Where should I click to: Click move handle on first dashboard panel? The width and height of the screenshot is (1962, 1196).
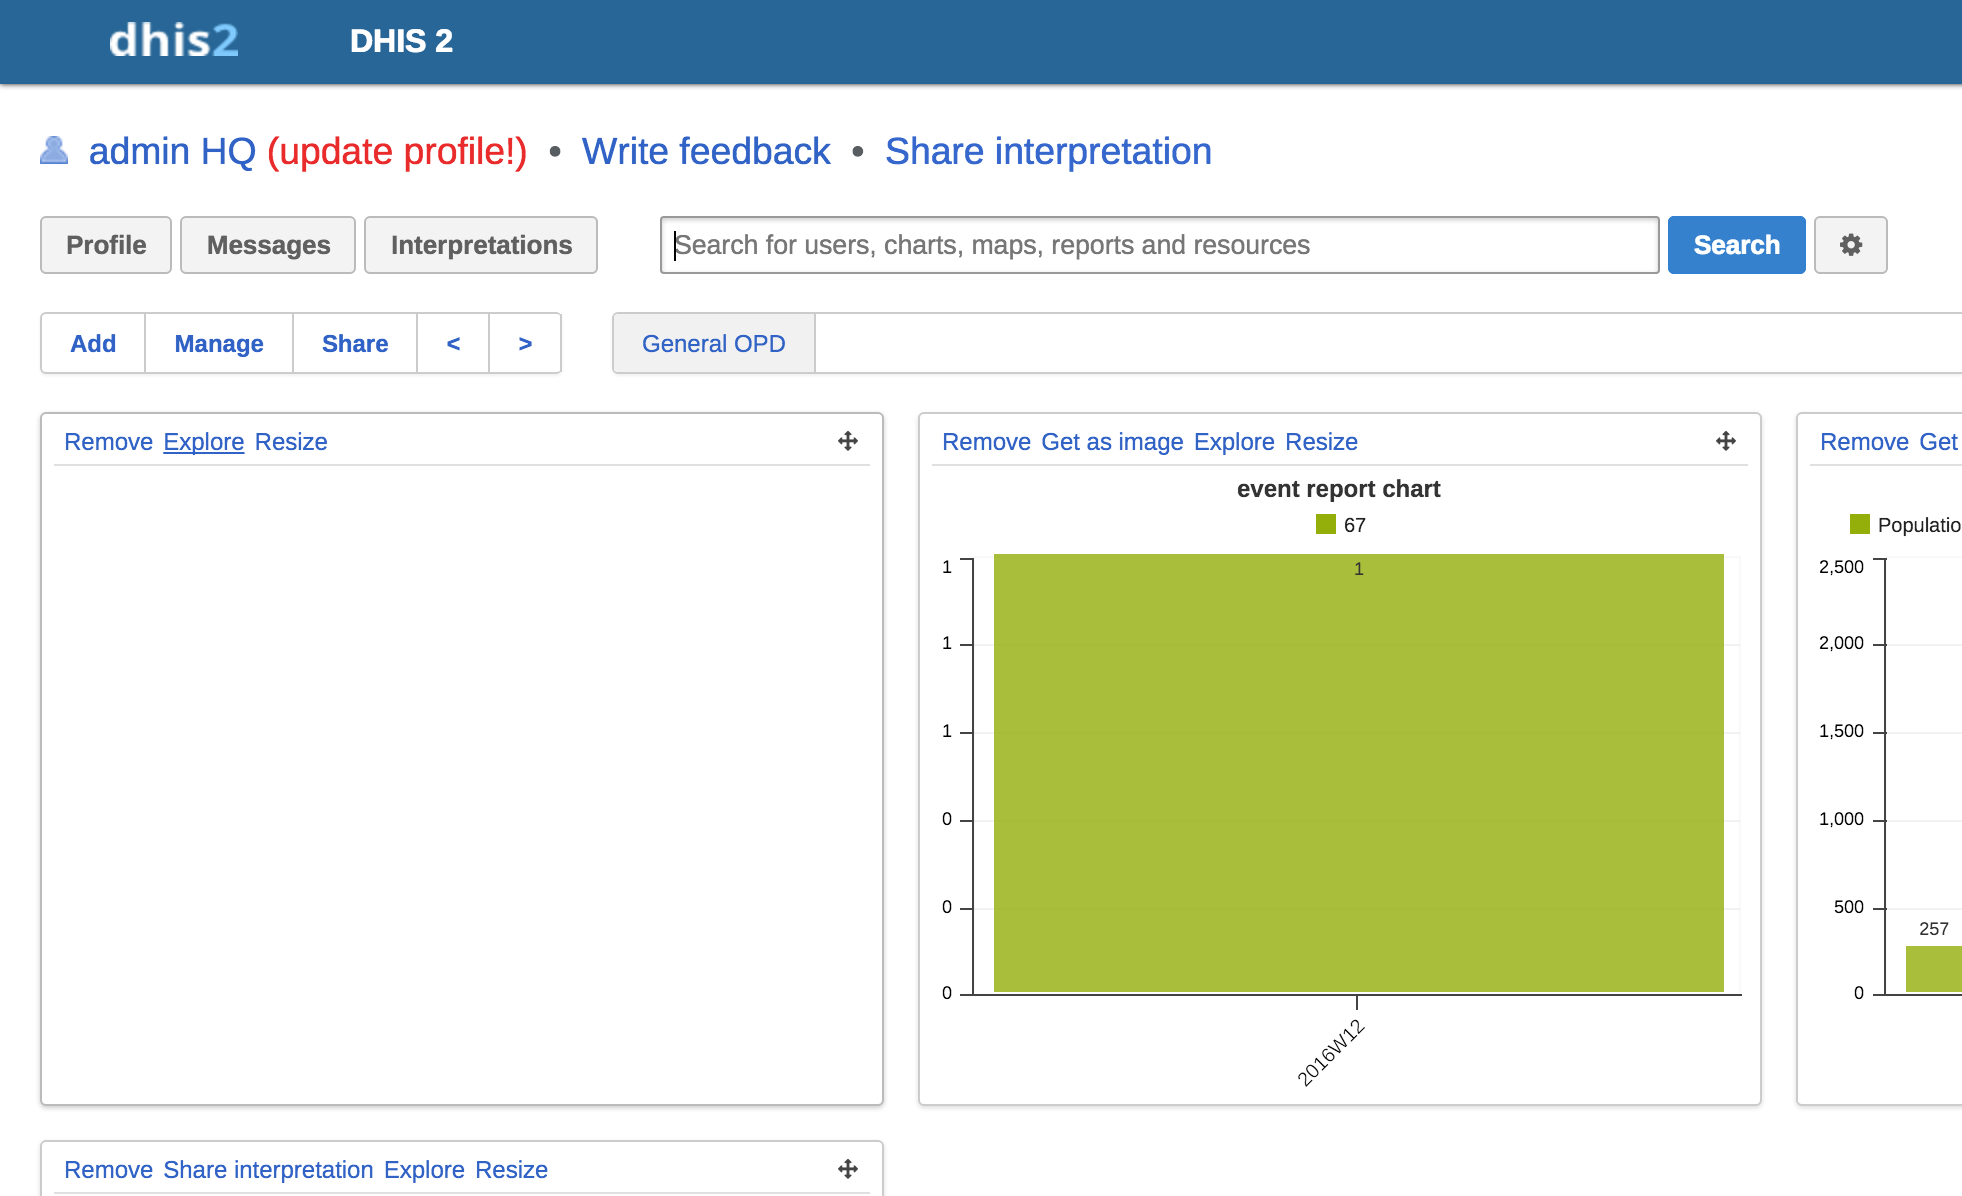click(x=848, y=441)
